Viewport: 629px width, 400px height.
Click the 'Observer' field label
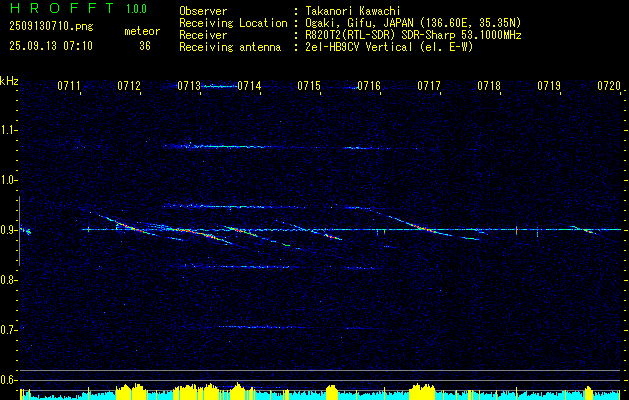(x=203, y=12)
